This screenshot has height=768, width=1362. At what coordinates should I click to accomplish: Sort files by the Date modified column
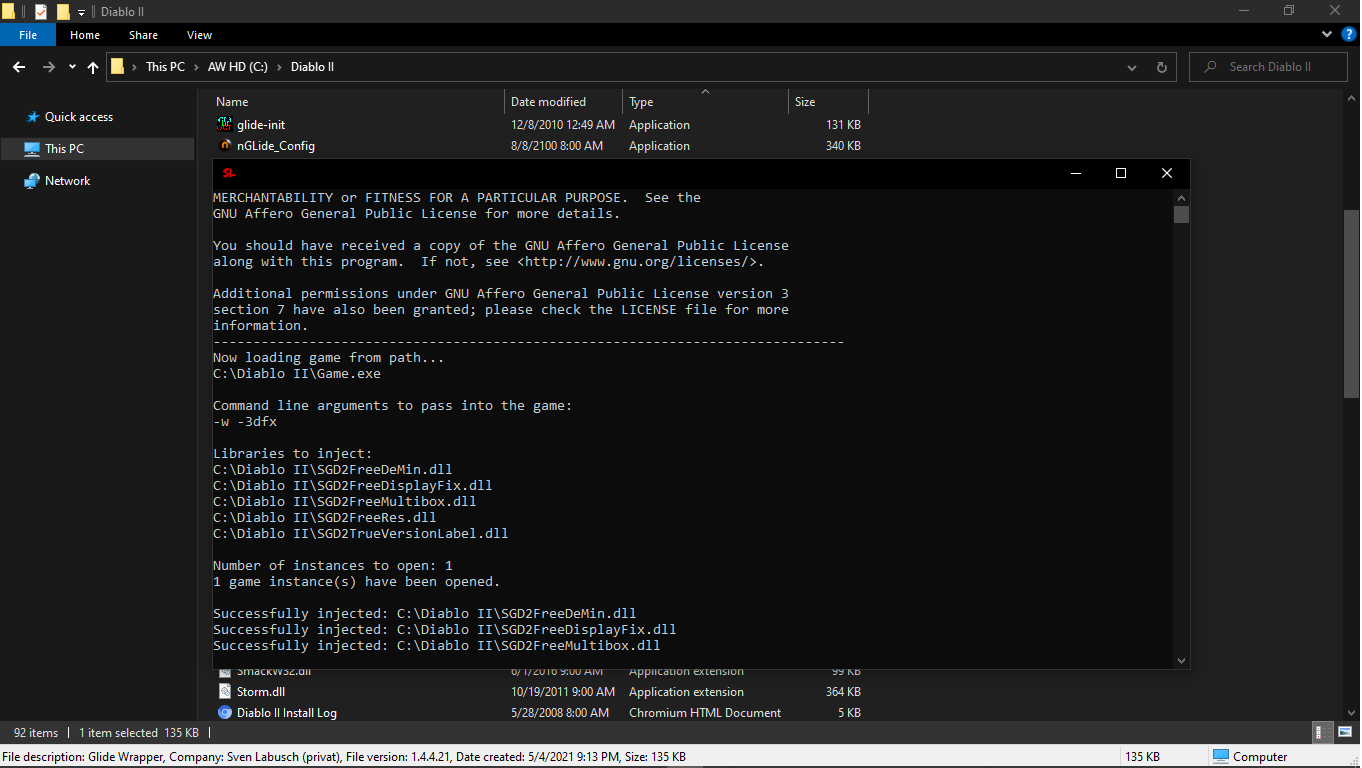click(548, 101)
